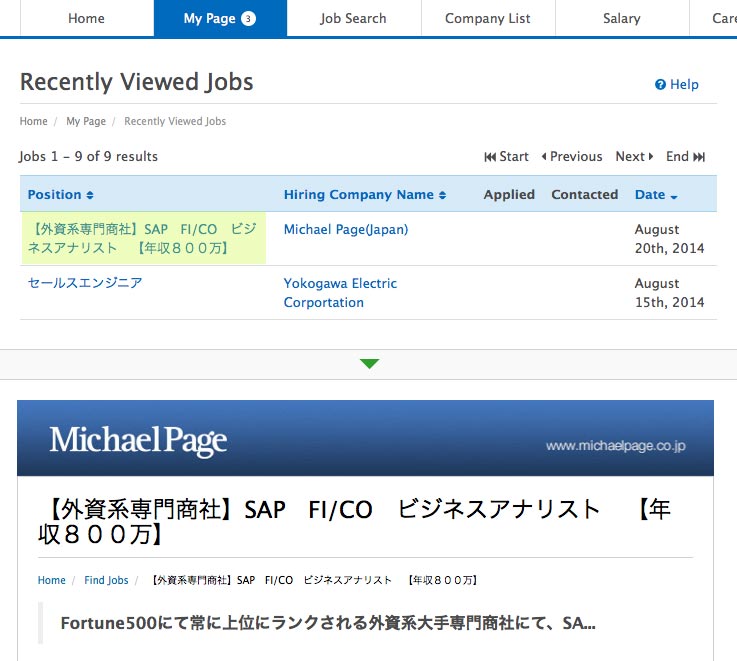The image size is (737, 661).
Task: Open the Help link
Action: coord(677,84)
